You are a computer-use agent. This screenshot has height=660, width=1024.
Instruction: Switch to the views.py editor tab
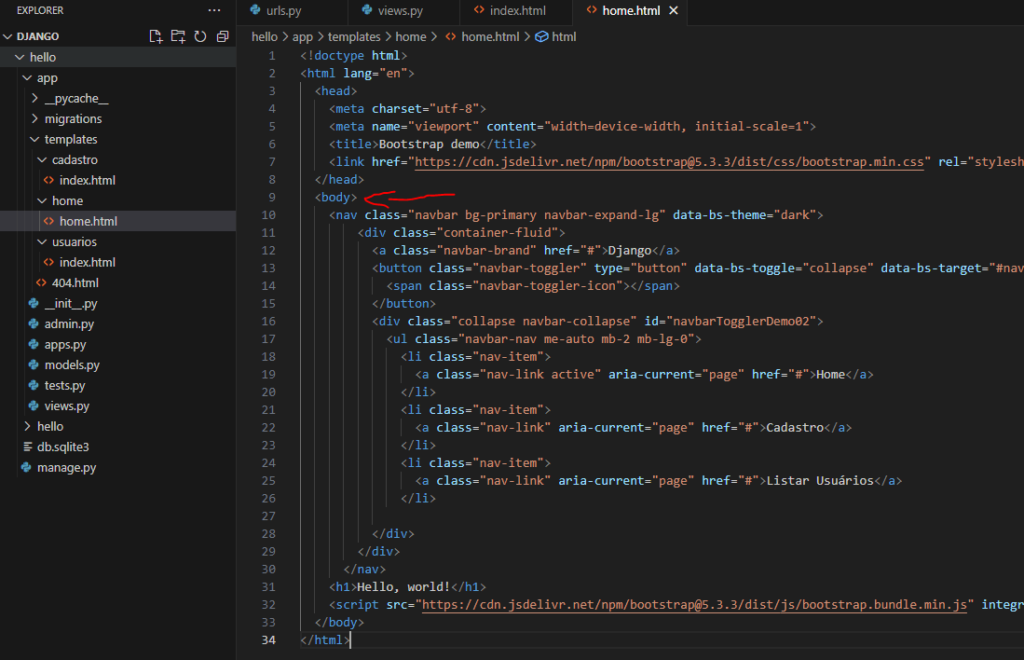[x=399, y=11]
